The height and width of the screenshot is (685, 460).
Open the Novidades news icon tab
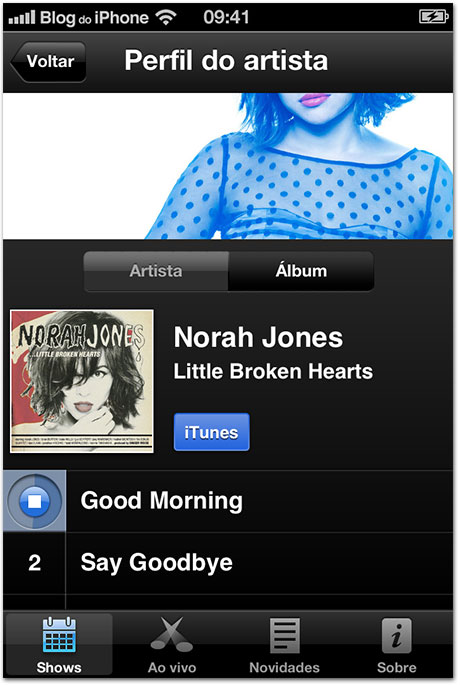[284, 645]
